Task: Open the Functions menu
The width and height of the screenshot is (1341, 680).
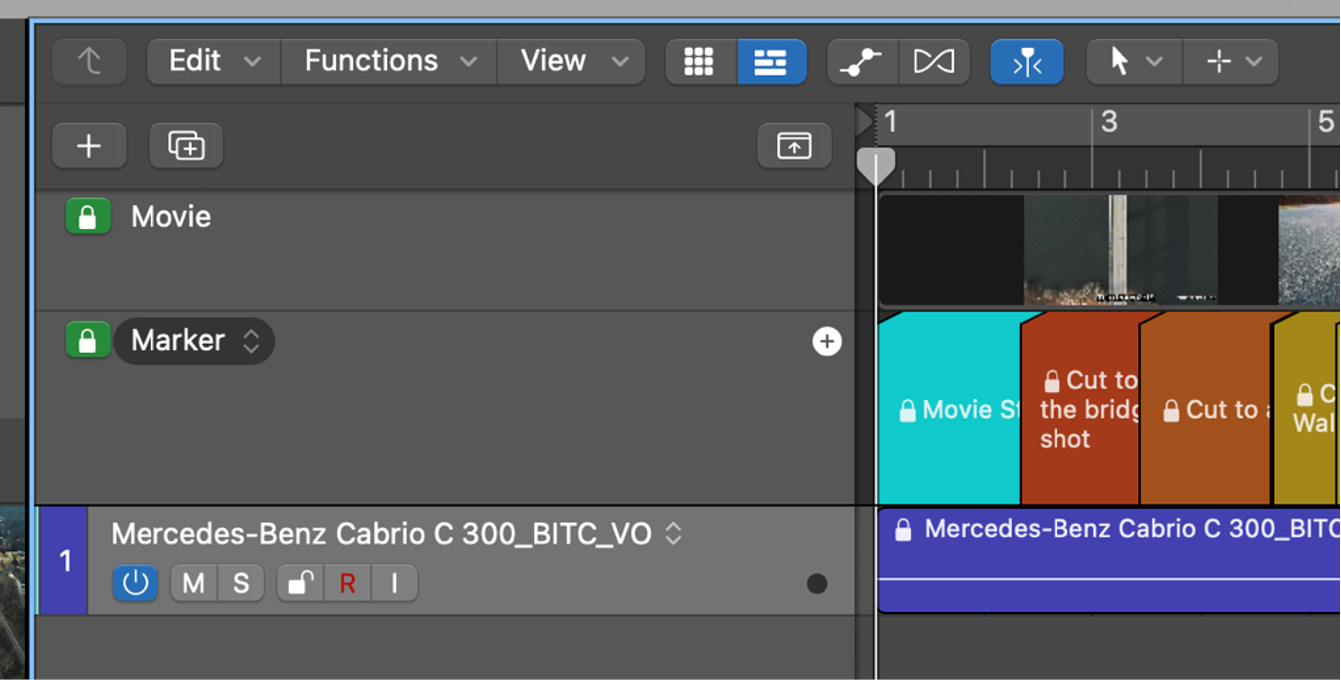Action: point(389,61)
